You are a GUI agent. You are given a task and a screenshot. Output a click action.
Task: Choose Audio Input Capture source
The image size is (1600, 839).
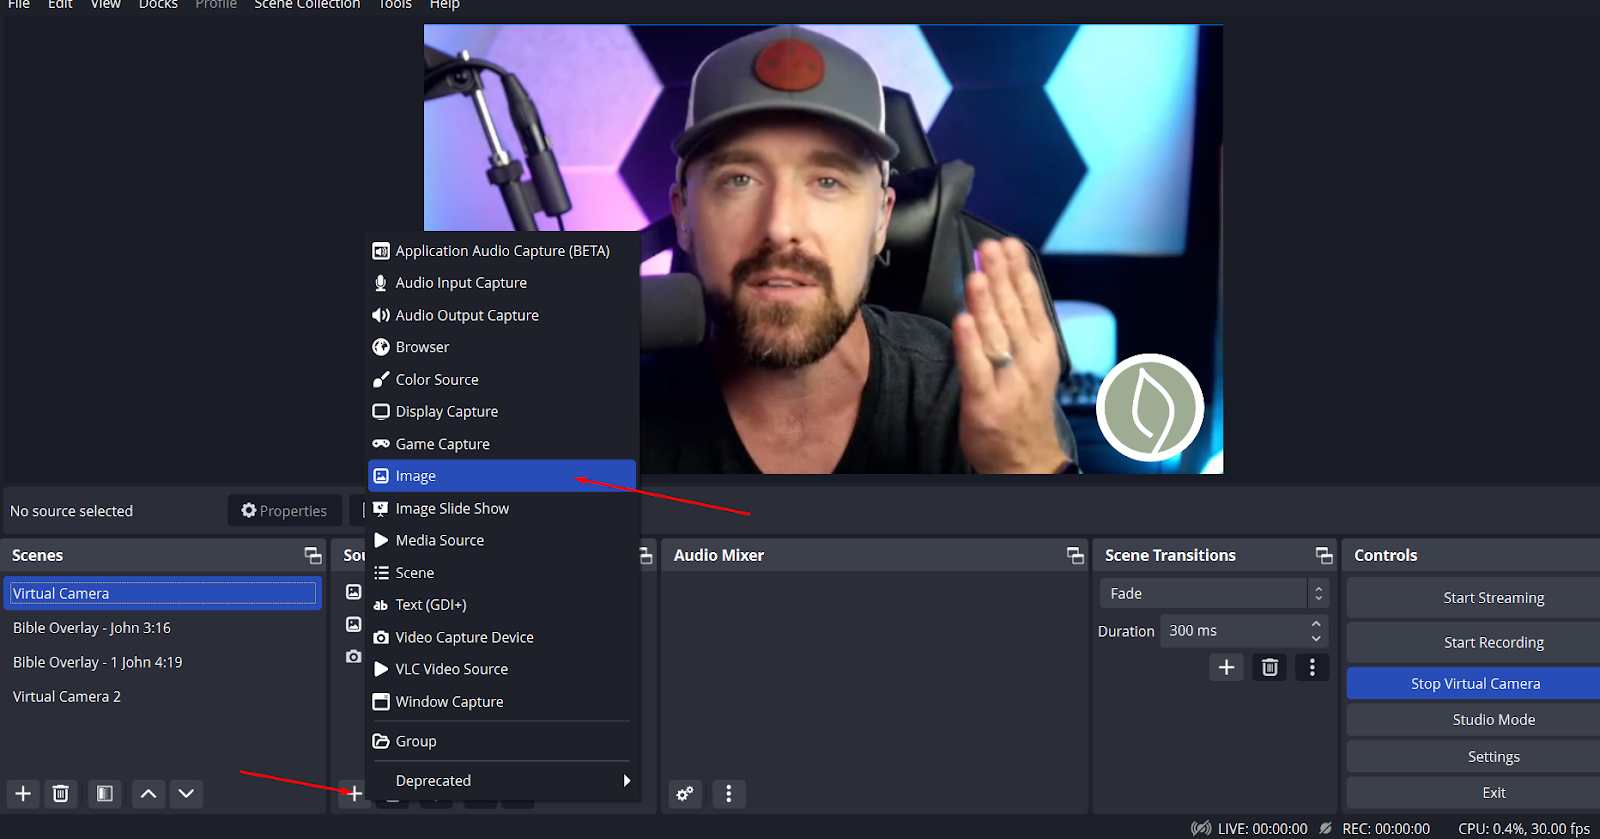[x=503, y=283]
